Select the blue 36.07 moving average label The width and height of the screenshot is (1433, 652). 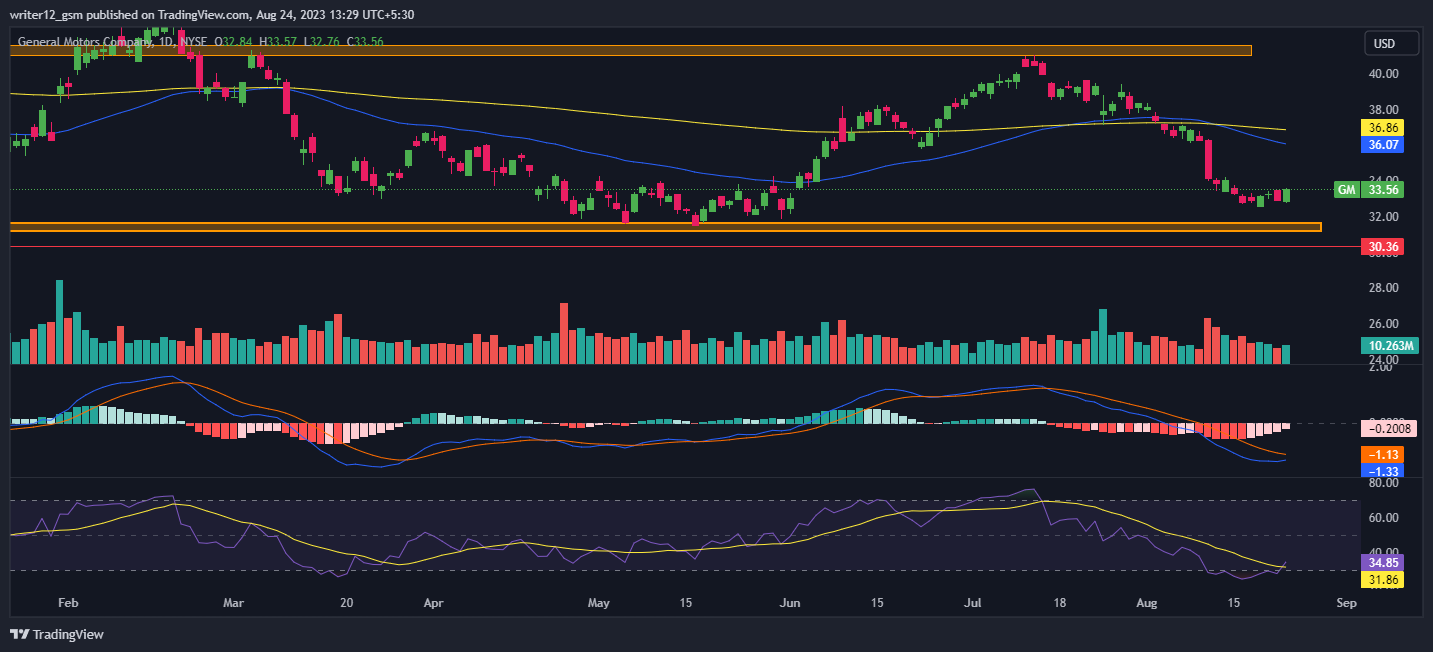pyautogui.click(x=1383, y=145)
